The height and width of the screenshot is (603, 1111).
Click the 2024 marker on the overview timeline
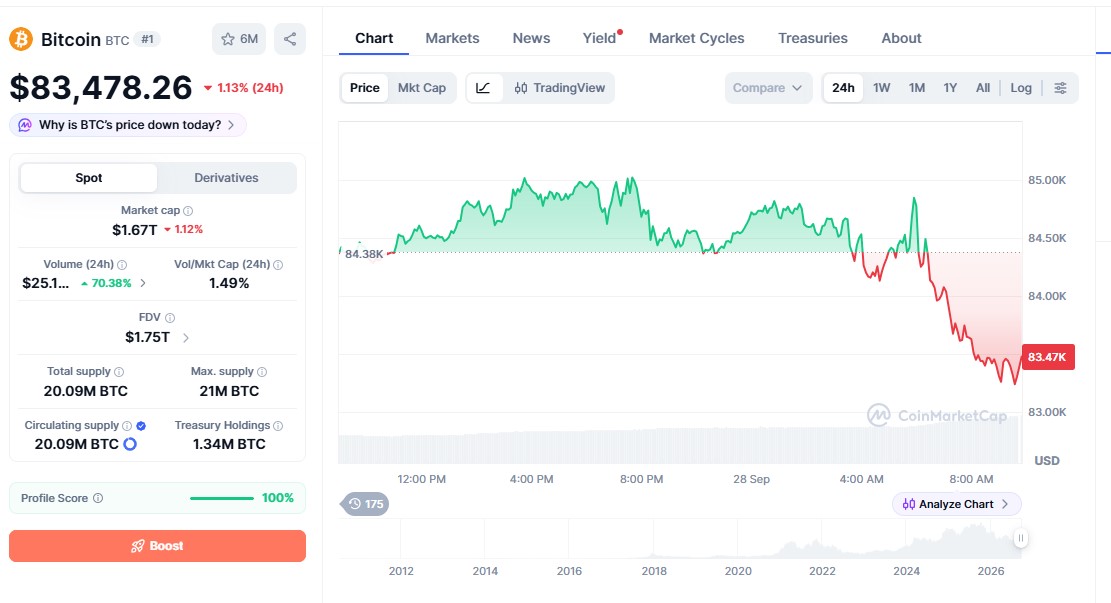[906, 571]
